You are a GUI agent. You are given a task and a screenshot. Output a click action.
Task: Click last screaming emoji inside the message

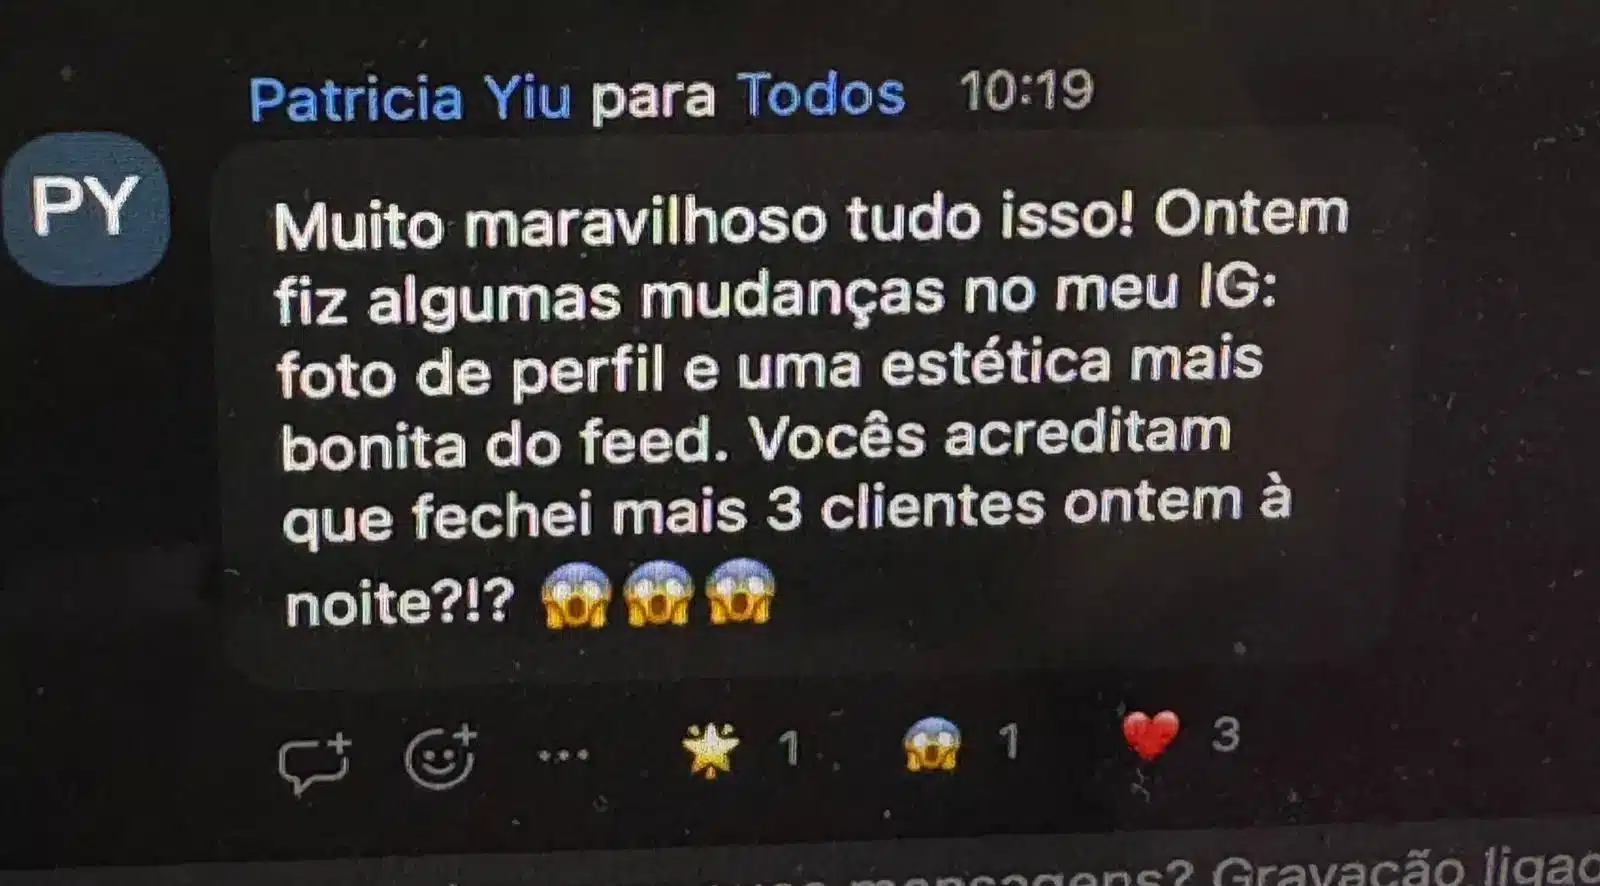coord(740,591)
